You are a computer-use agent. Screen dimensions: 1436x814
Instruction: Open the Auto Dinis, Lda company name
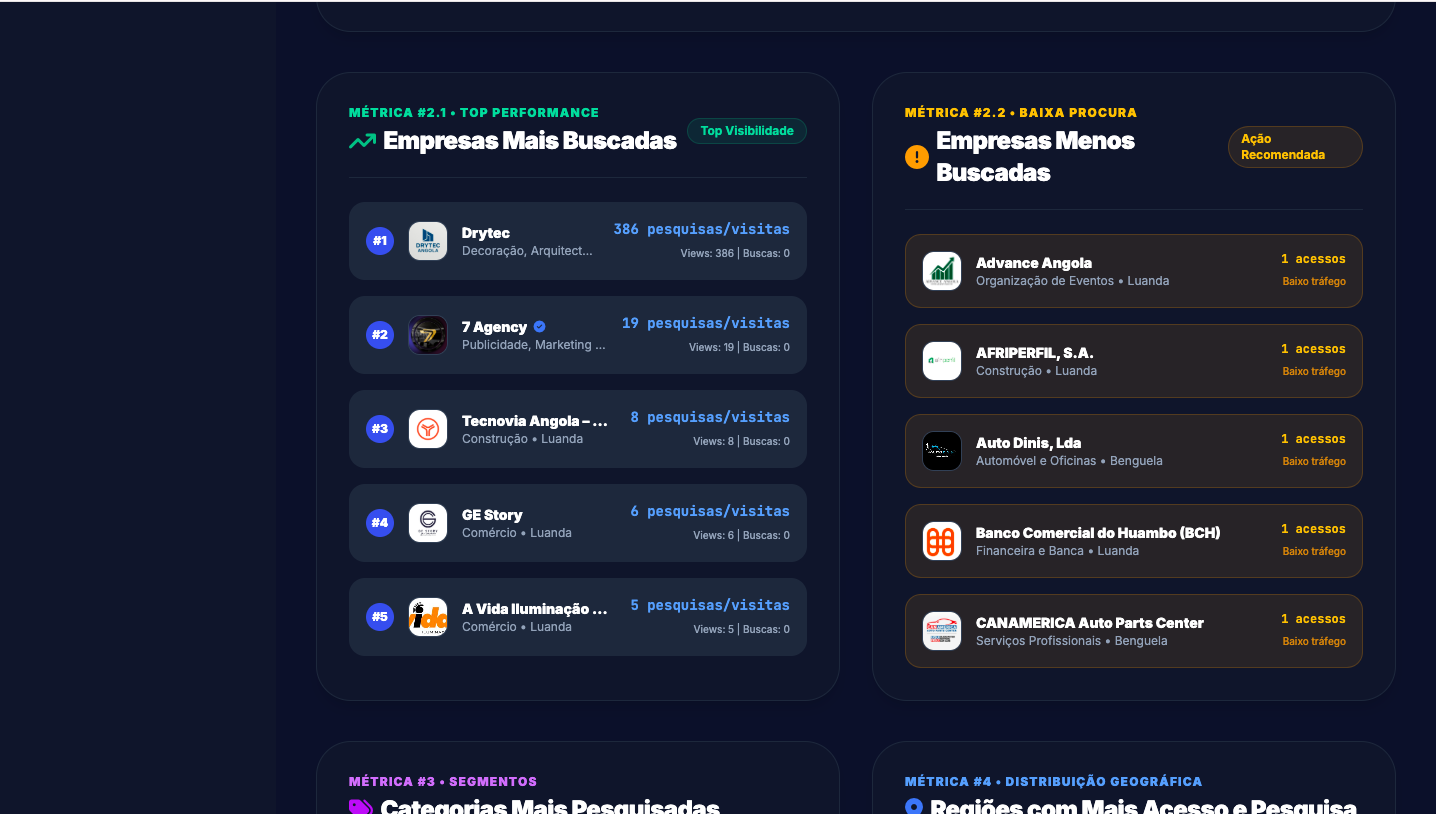pos(1028,443)
